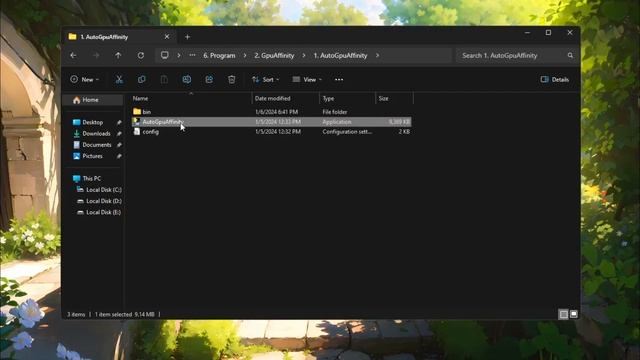Click config's Configuration settings type cell

pyautogui.click(x=347, y=132)
